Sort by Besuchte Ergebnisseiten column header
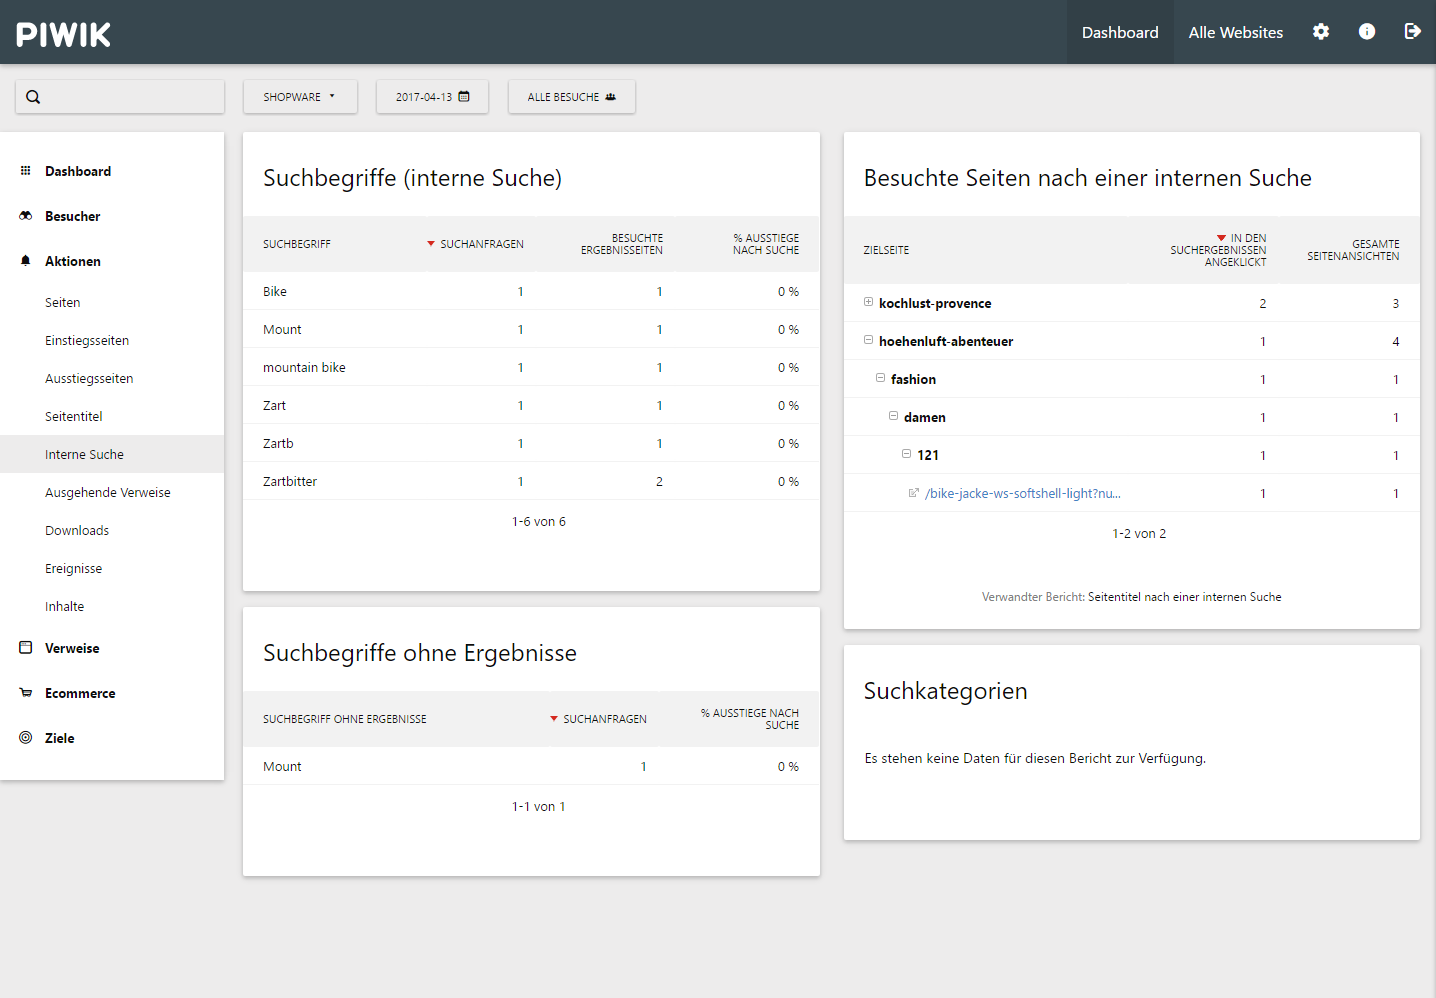 622,244
